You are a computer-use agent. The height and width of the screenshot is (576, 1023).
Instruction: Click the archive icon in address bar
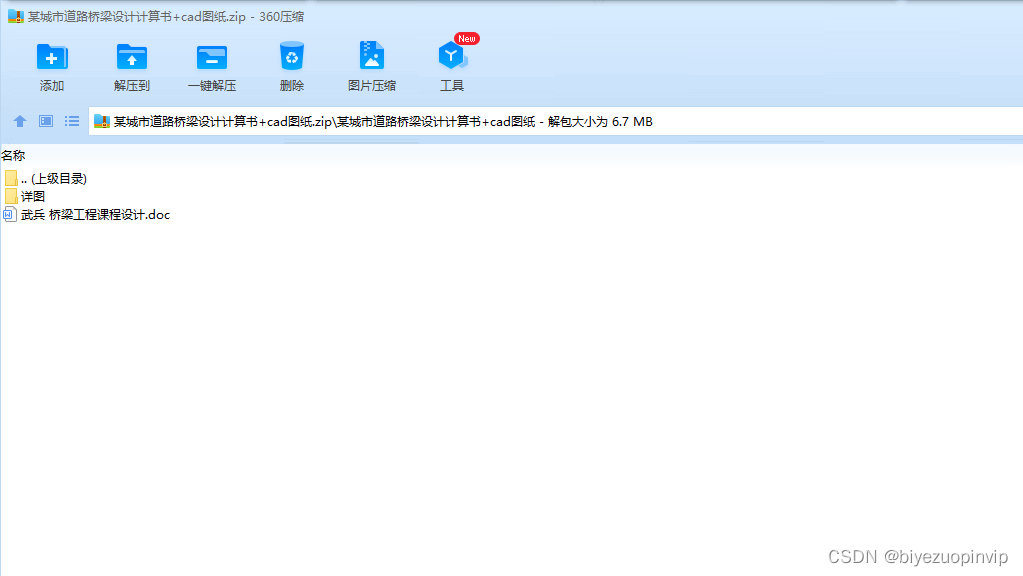[102, 121]
